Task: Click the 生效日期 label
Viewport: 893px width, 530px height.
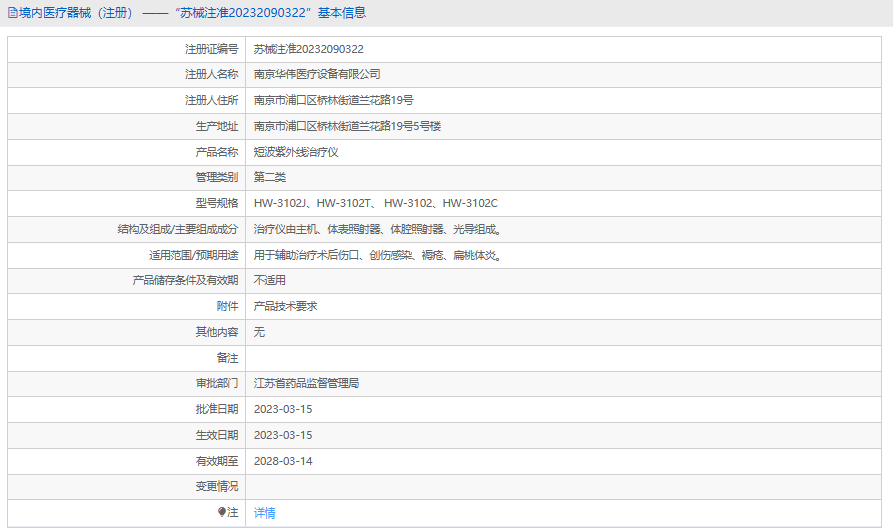Action: pos(216,435)
